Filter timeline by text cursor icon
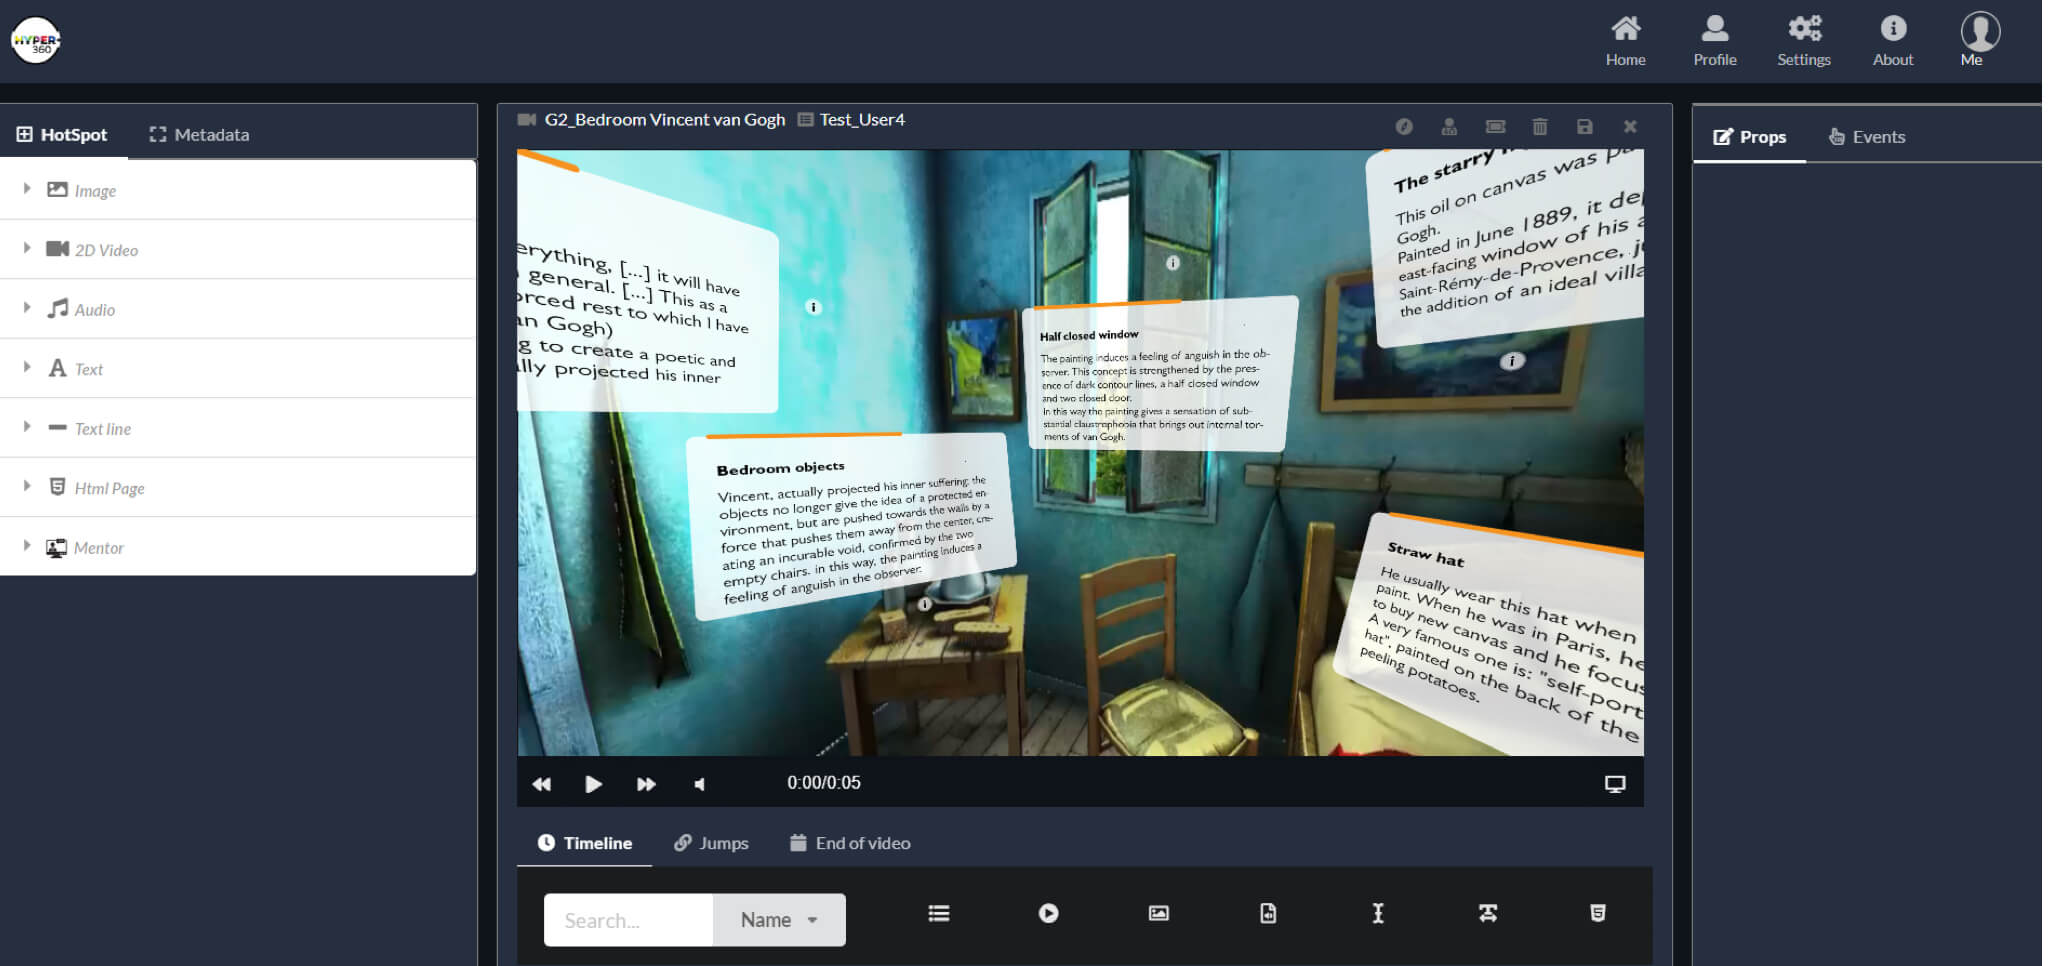This screenshot has height=966, width=2048. [x=1378, y=913]
